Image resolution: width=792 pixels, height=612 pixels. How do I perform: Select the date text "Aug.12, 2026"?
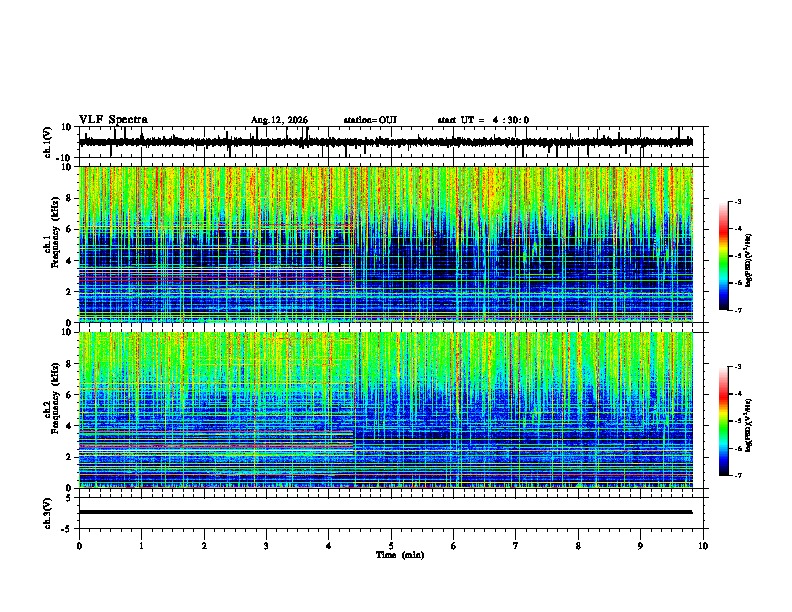tap(279, 120)
